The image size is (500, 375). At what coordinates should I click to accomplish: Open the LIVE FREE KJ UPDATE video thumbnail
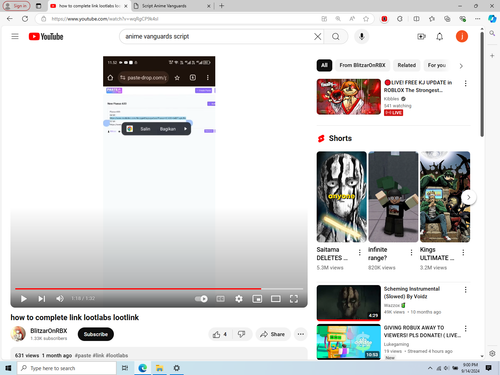(349, 97)
